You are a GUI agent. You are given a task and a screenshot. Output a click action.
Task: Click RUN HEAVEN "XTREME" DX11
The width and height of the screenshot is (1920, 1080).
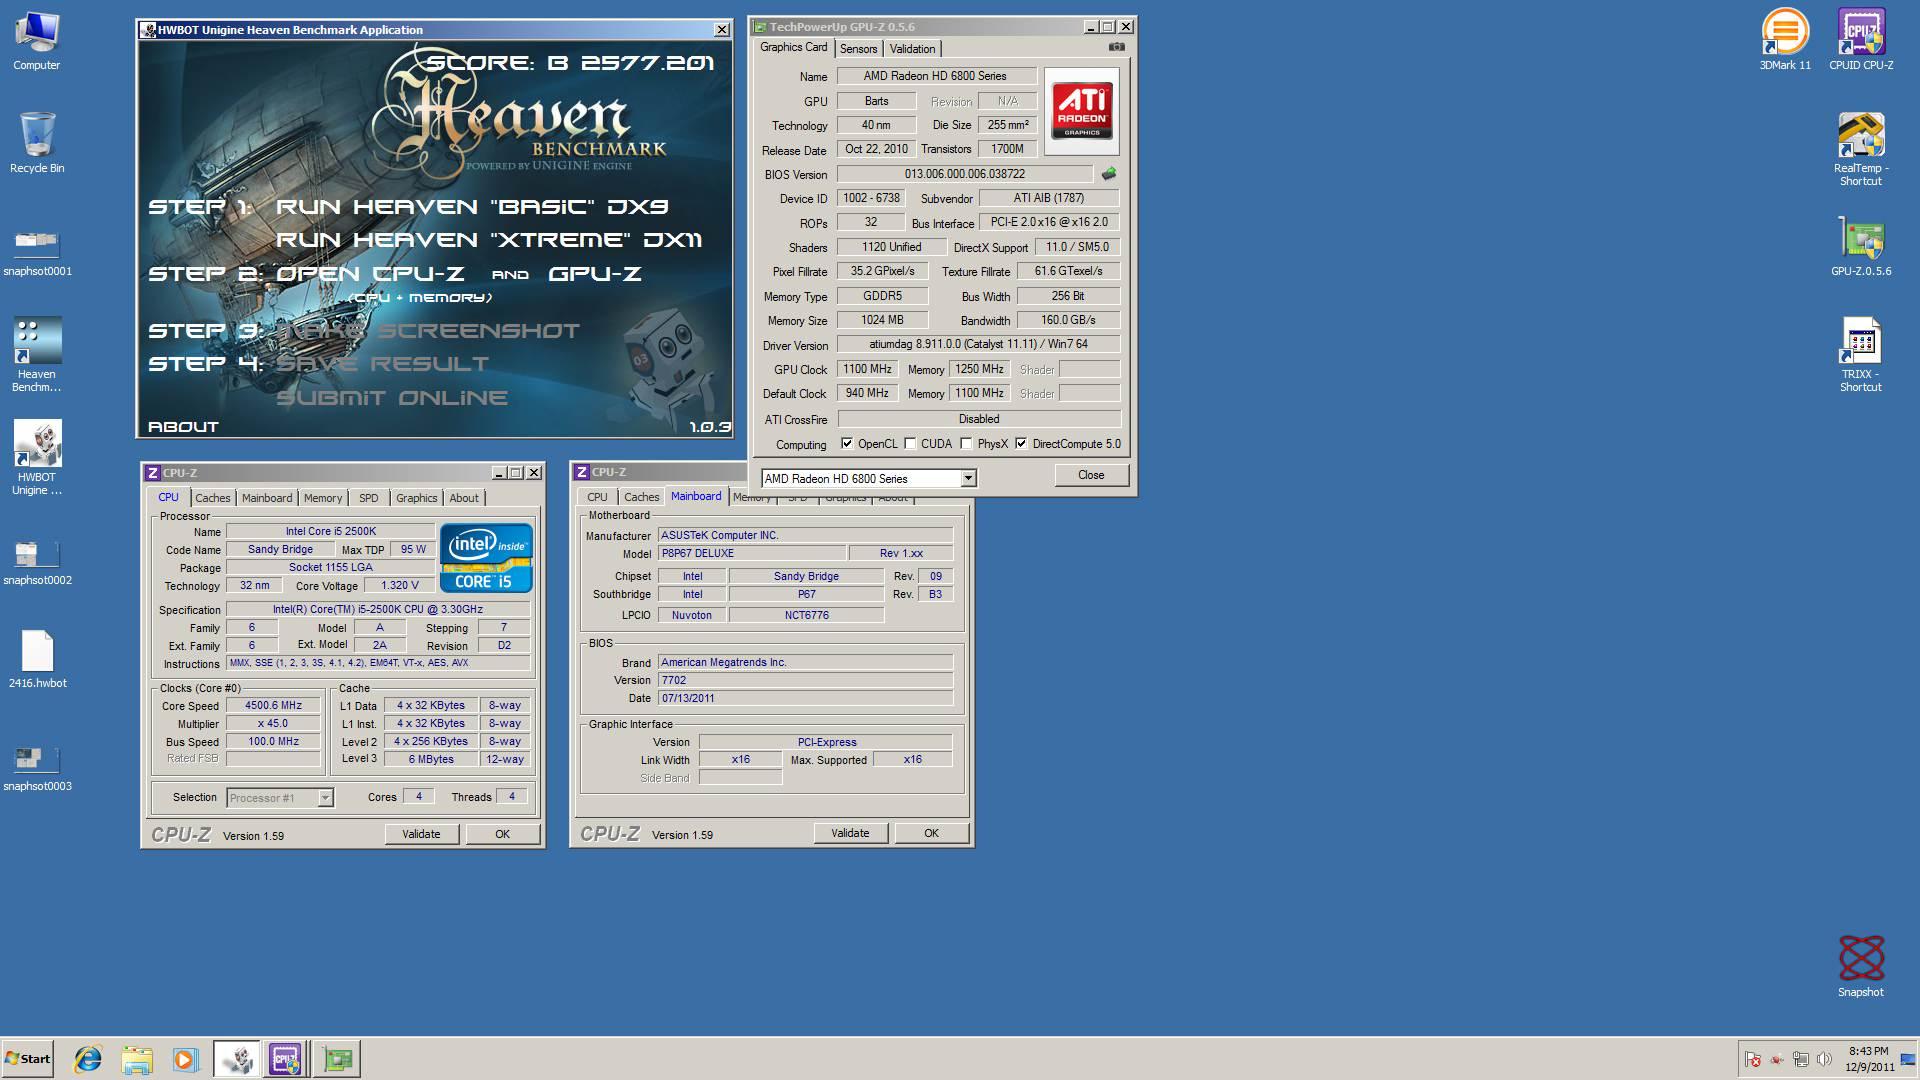point(489,240)
